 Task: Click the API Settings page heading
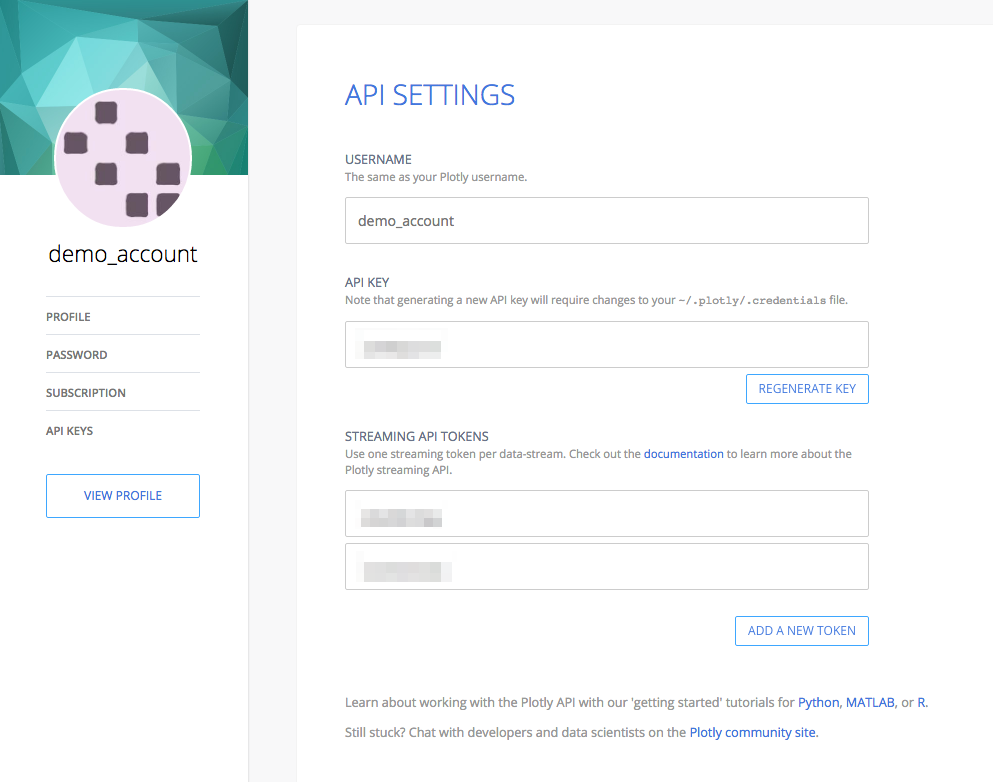point(430,95)
